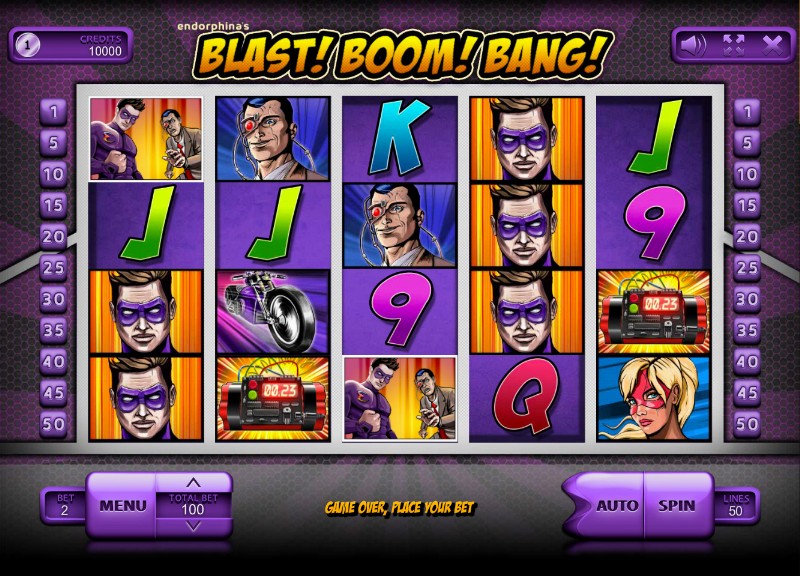Click the coin denomination icon beside credits
Image resolution: width=800 pixels, height=576 pixels.
[x=27, y=45]
